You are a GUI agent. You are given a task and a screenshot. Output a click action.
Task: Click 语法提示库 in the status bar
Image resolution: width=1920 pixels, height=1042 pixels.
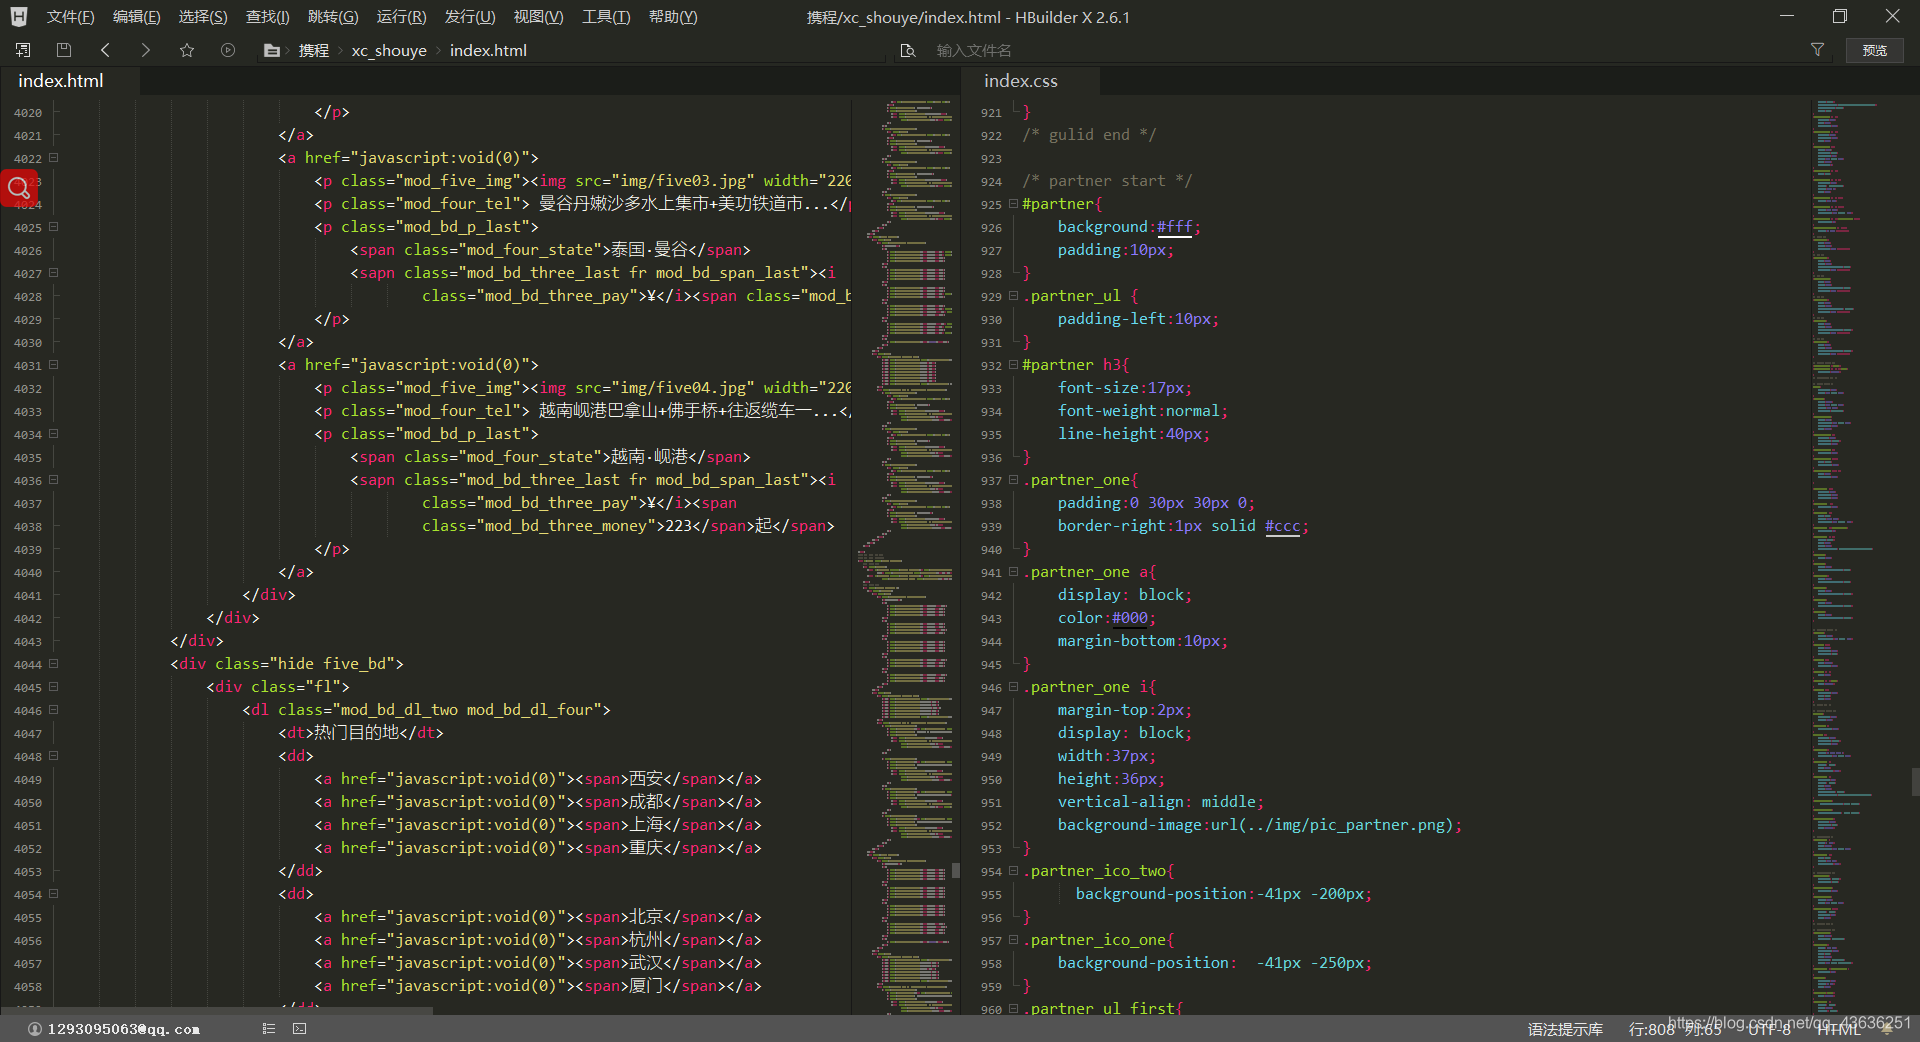click(x=1565, y=1029)
